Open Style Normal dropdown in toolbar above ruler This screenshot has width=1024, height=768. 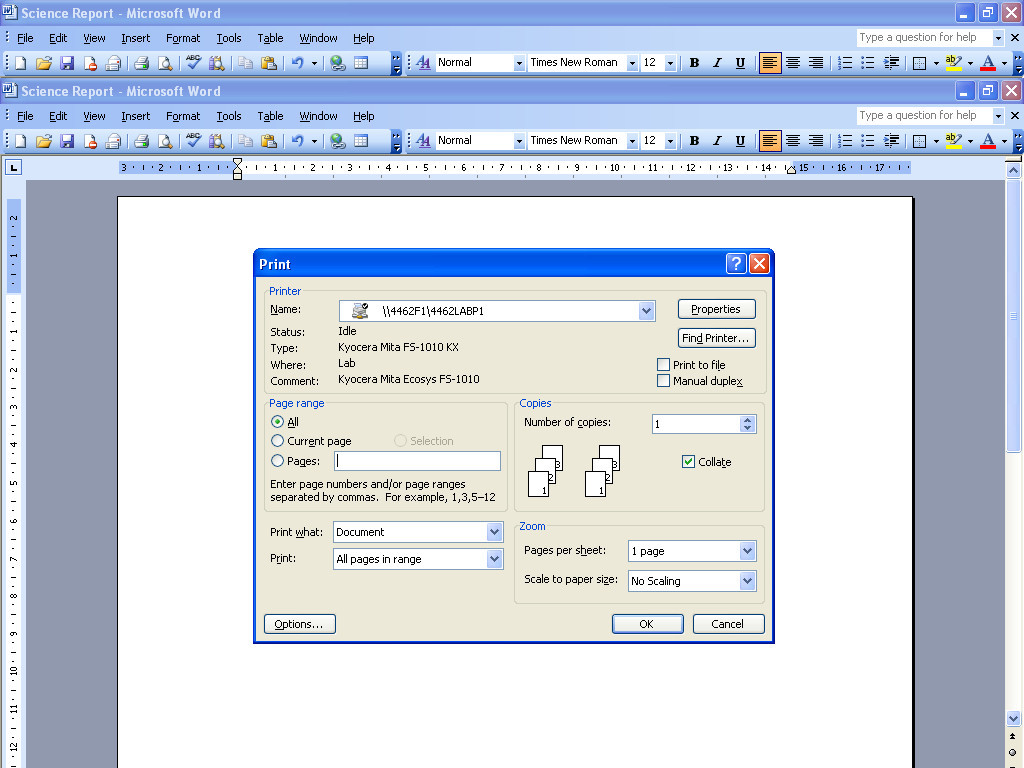point(519,141)
